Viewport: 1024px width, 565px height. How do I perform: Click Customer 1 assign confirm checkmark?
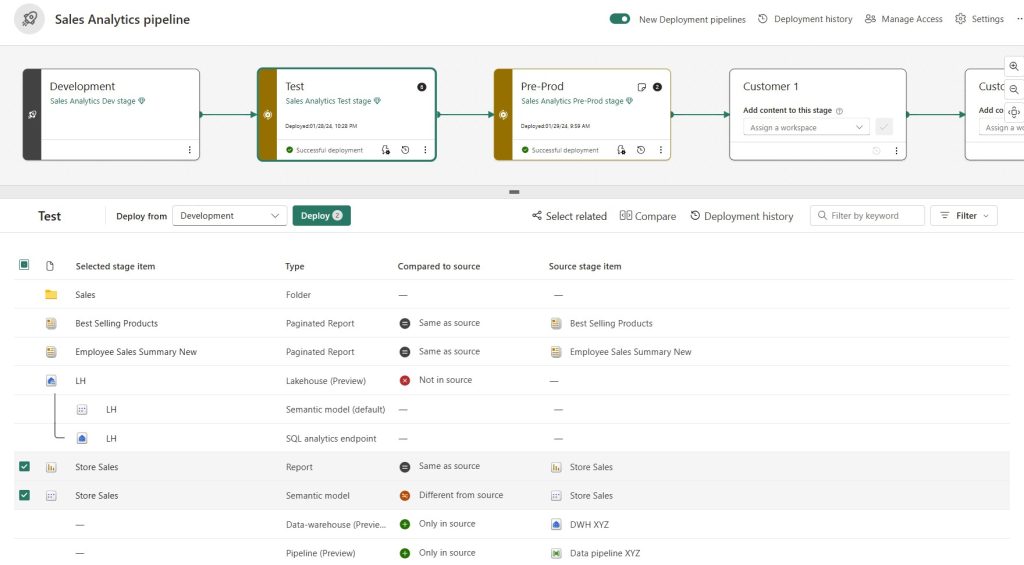click(x=884, y=127)
